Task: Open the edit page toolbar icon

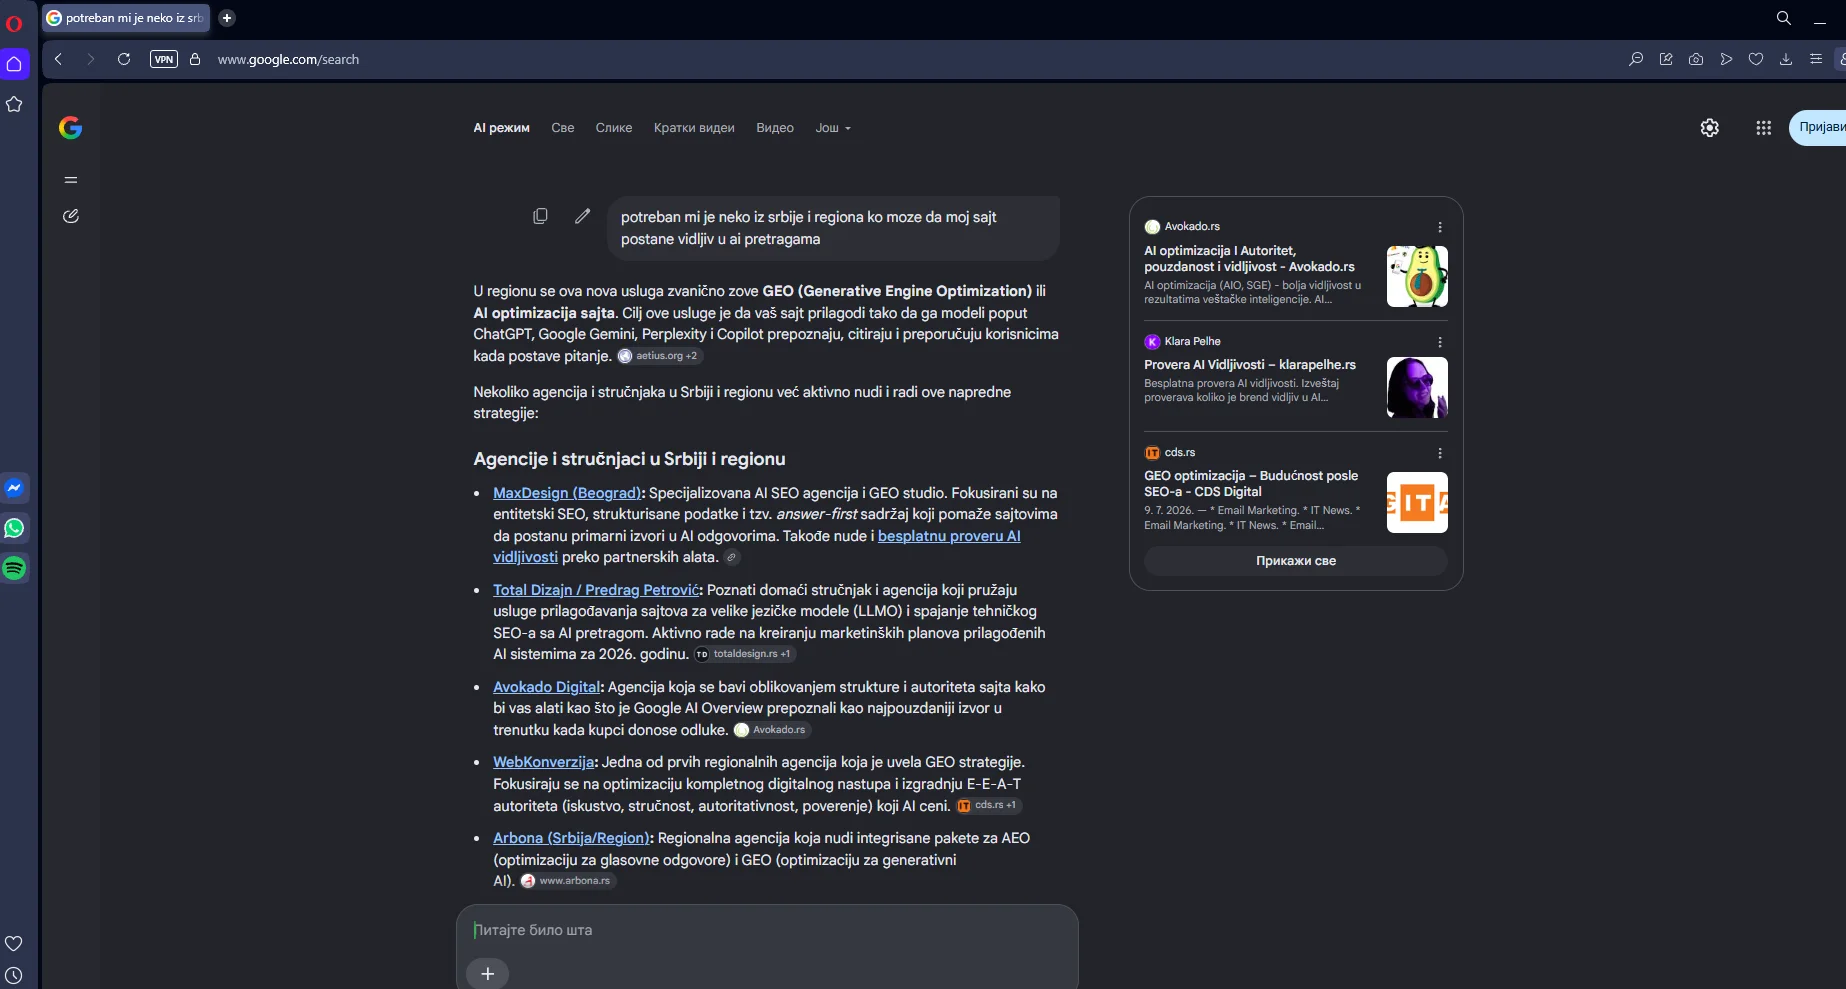Action: 1666,59
